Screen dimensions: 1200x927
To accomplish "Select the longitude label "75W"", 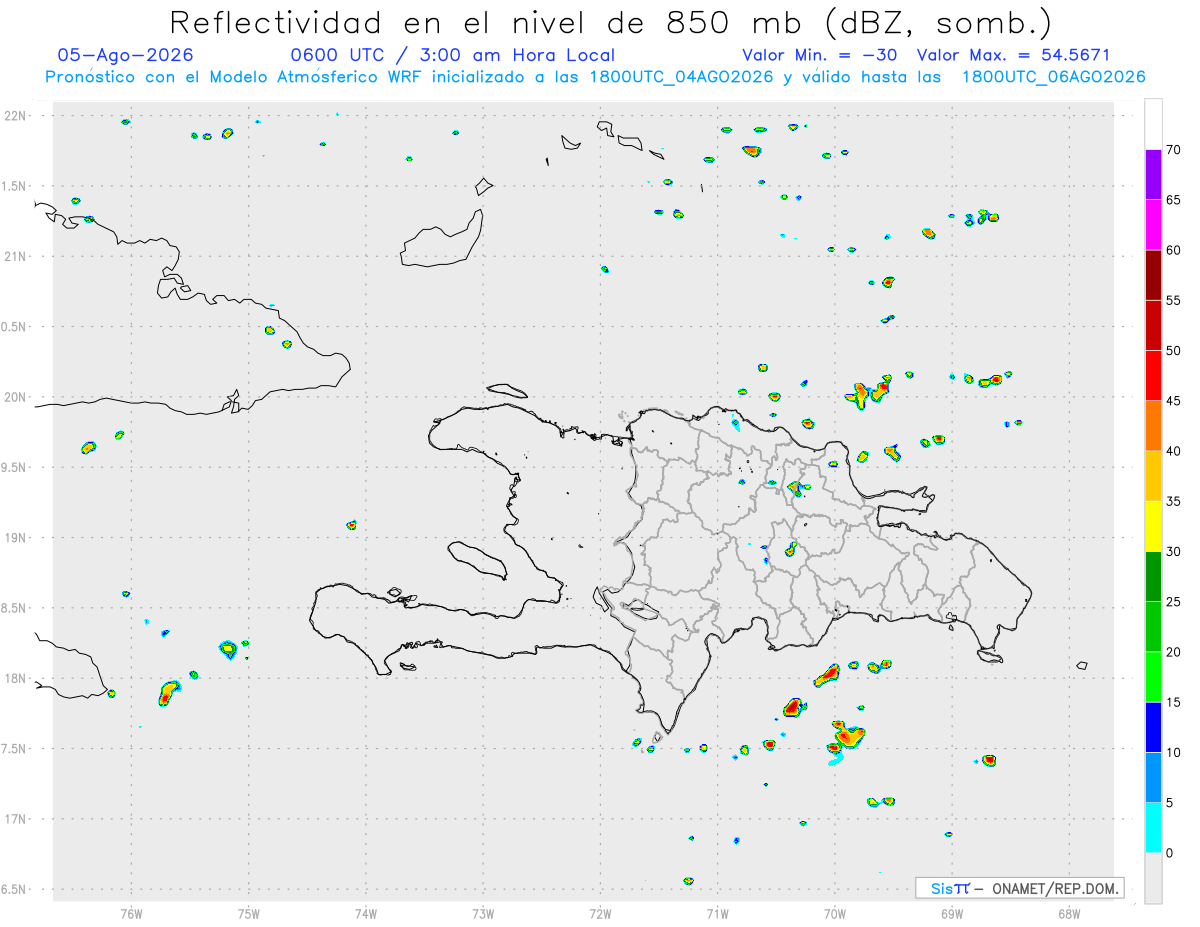I will pyautogui.click(x=249, y=913).
